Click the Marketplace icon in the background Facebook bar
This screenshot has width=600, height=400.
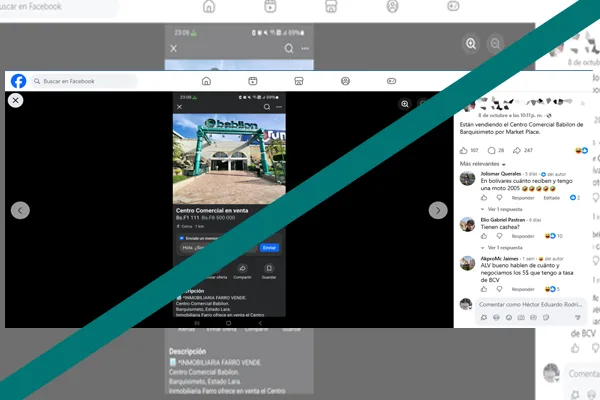[x=331, y=6]
